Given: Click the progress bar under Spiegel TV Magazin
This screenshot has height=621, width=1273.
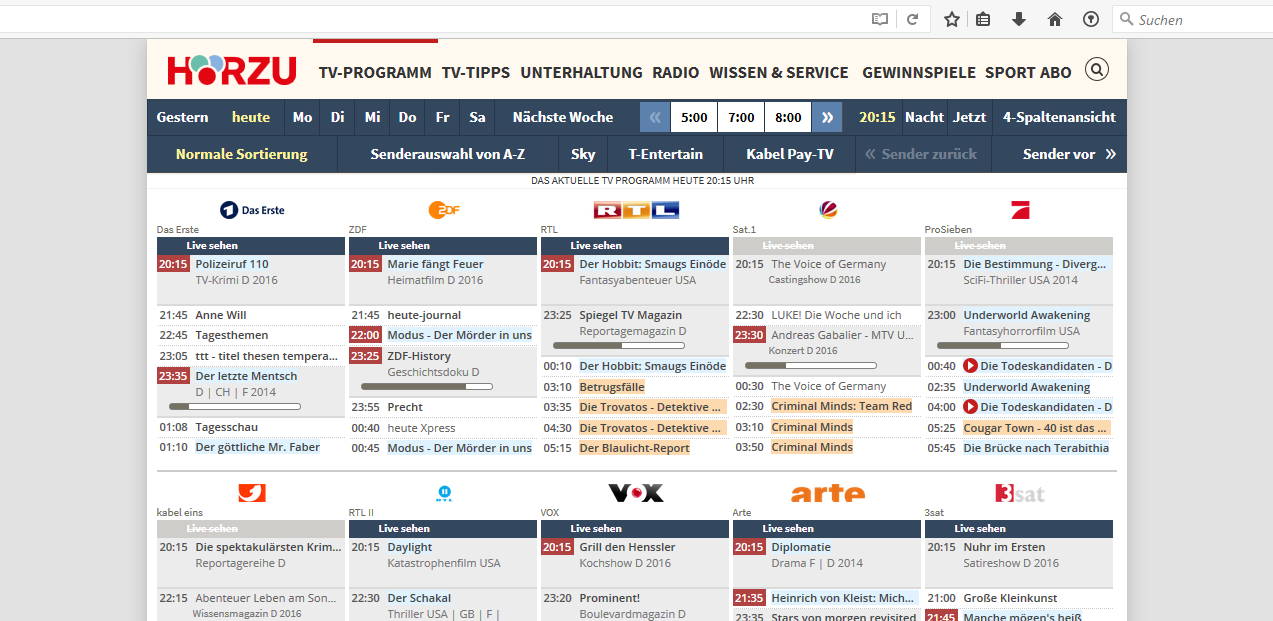Looking at the screenshot, I should (x=619, y=346).
